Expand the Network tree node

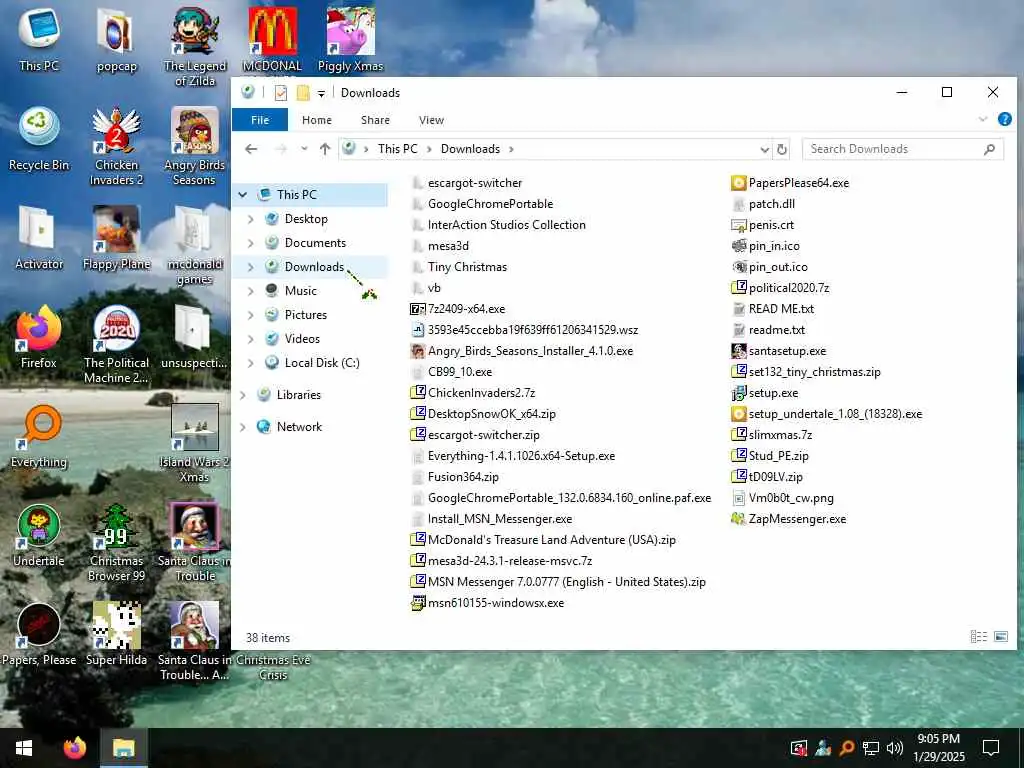[x=243, y=427]
